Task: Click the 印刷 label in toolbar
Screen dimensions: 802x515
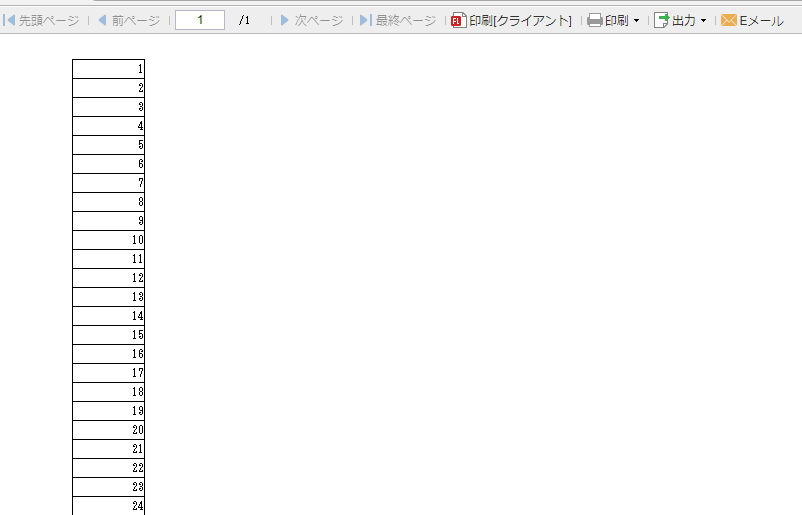Action: pyautogui.click(x=616, y=21)
